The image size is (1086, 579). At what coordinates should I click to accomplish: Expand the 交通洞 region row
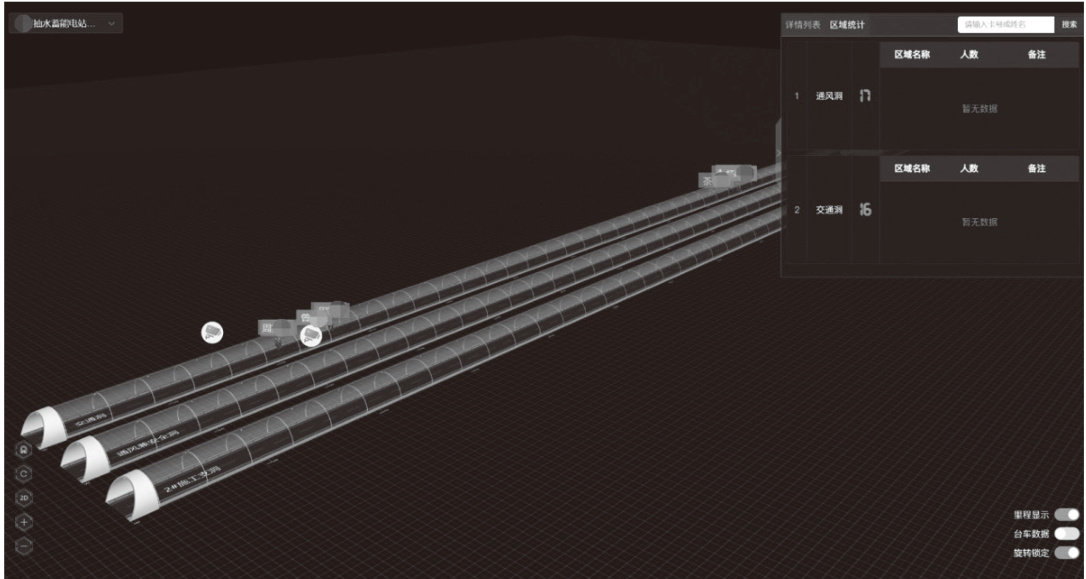coord(829,211)
